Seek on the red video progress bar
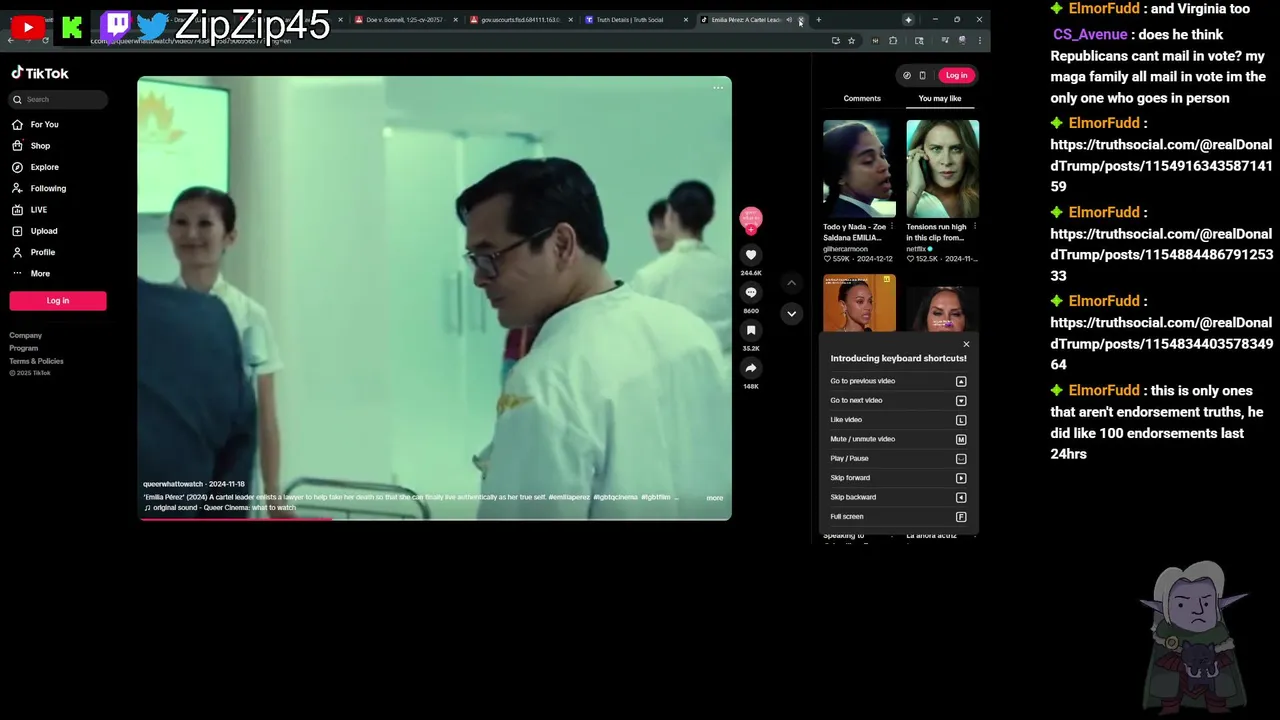This screenshot has height=720, width=1280. [434, 519]
